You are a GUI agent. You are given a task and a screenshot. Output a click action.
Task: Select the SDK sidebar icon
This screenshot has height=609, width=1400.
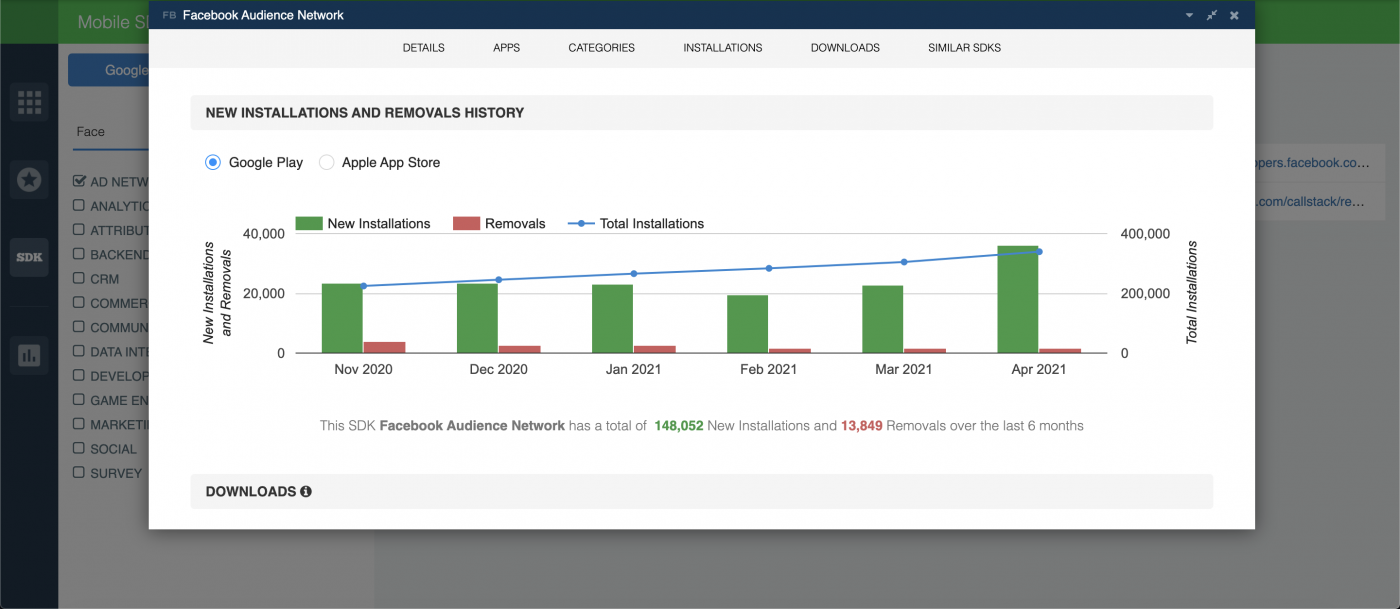click(29, 257)
